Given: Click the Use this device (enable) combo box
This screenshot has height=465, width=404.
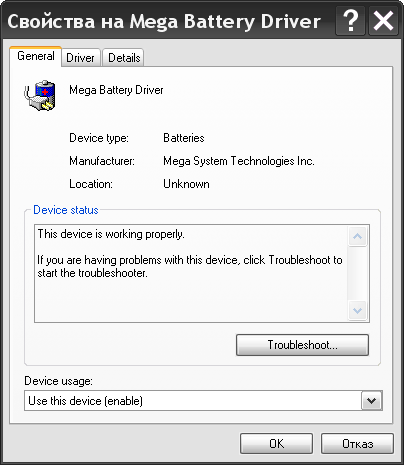Looking at the screenshot, I should [x=203, y=401].
